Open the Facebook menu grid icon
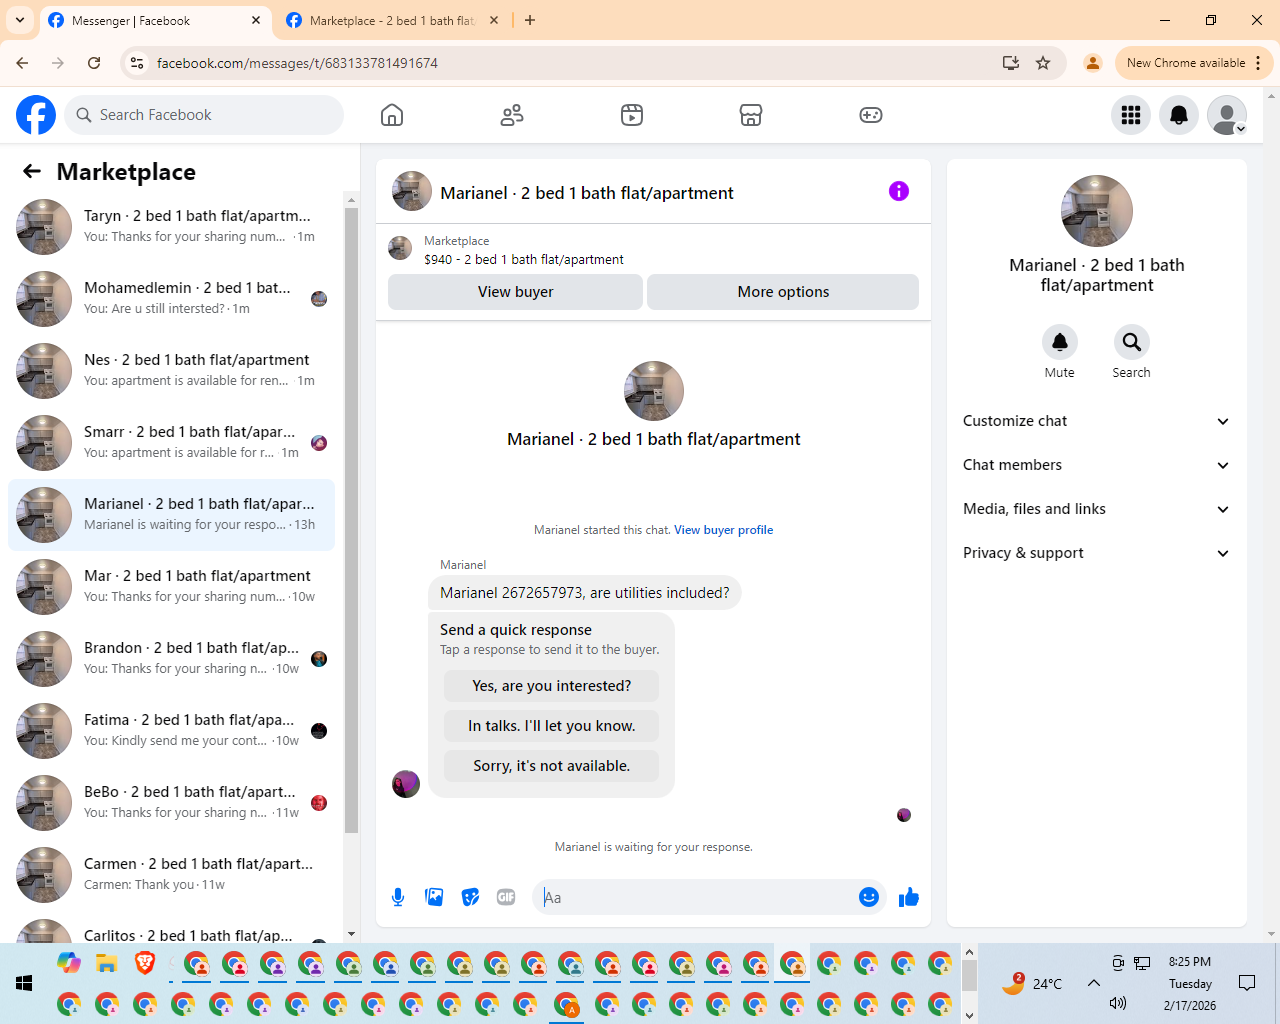The height and width of the screenshot is (1024, 1280). (1131, 115)
